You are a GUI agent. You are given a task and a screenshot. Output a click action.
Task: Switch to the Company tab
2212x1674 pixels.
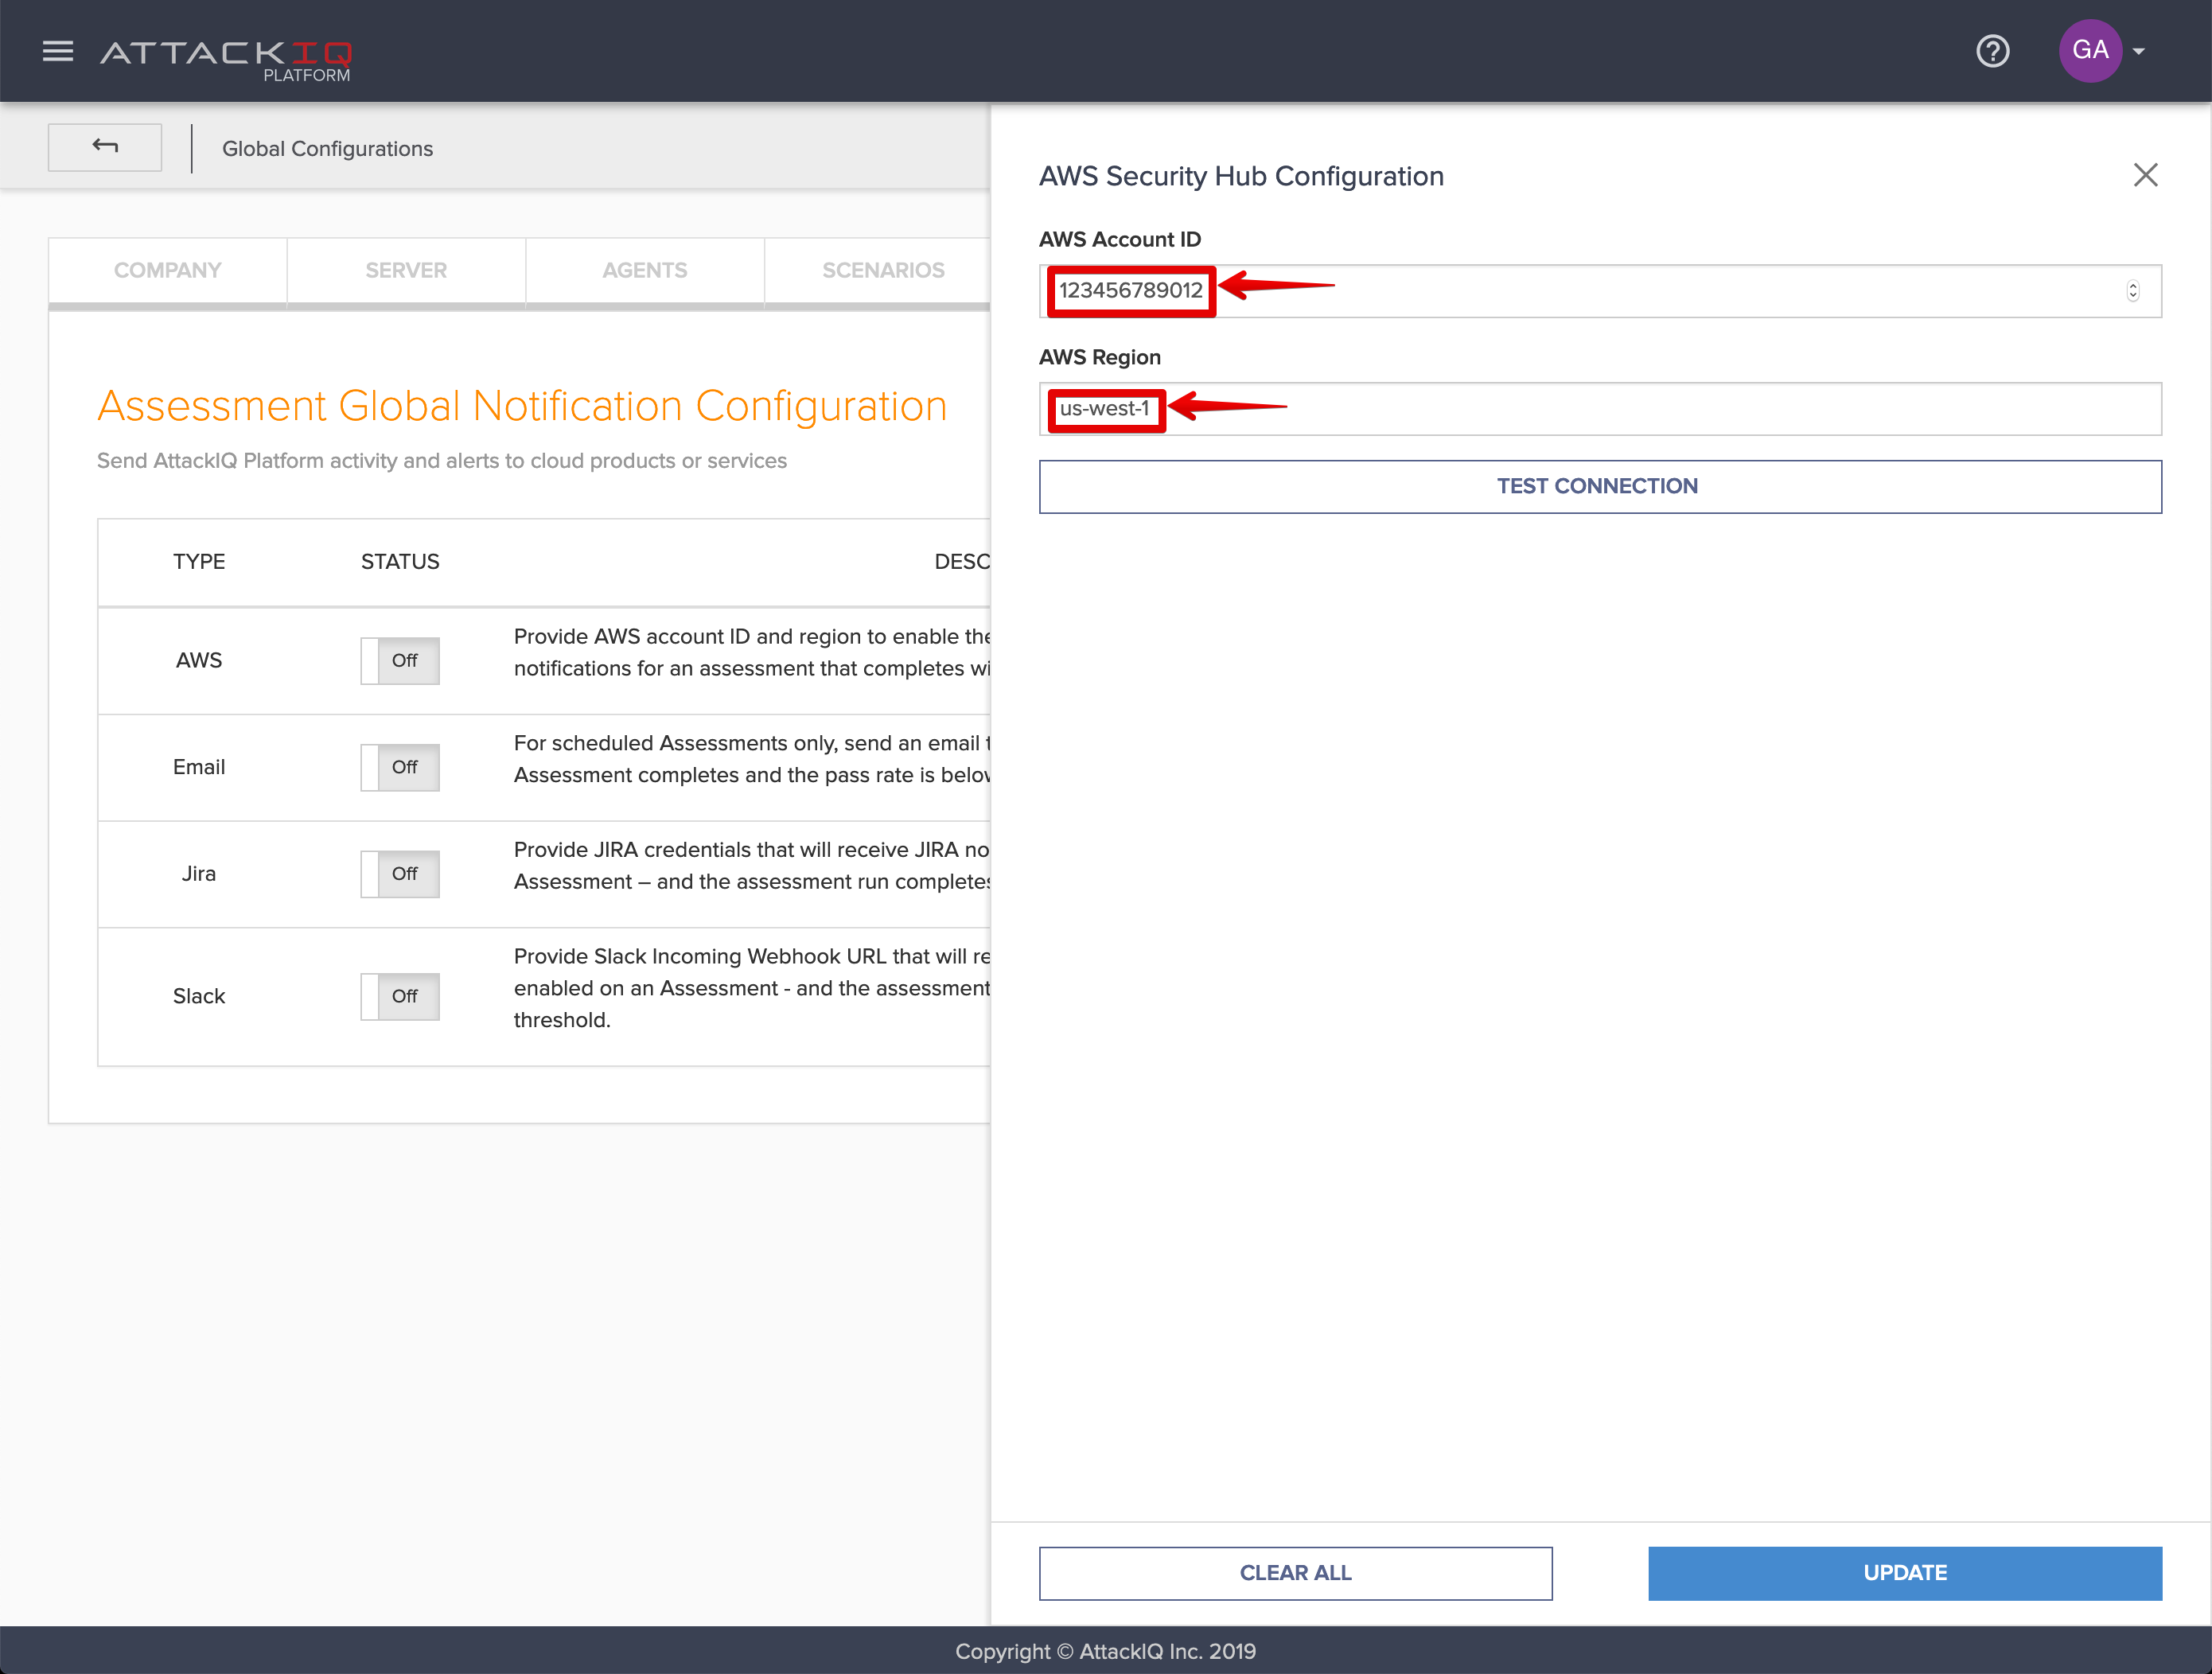168,270
